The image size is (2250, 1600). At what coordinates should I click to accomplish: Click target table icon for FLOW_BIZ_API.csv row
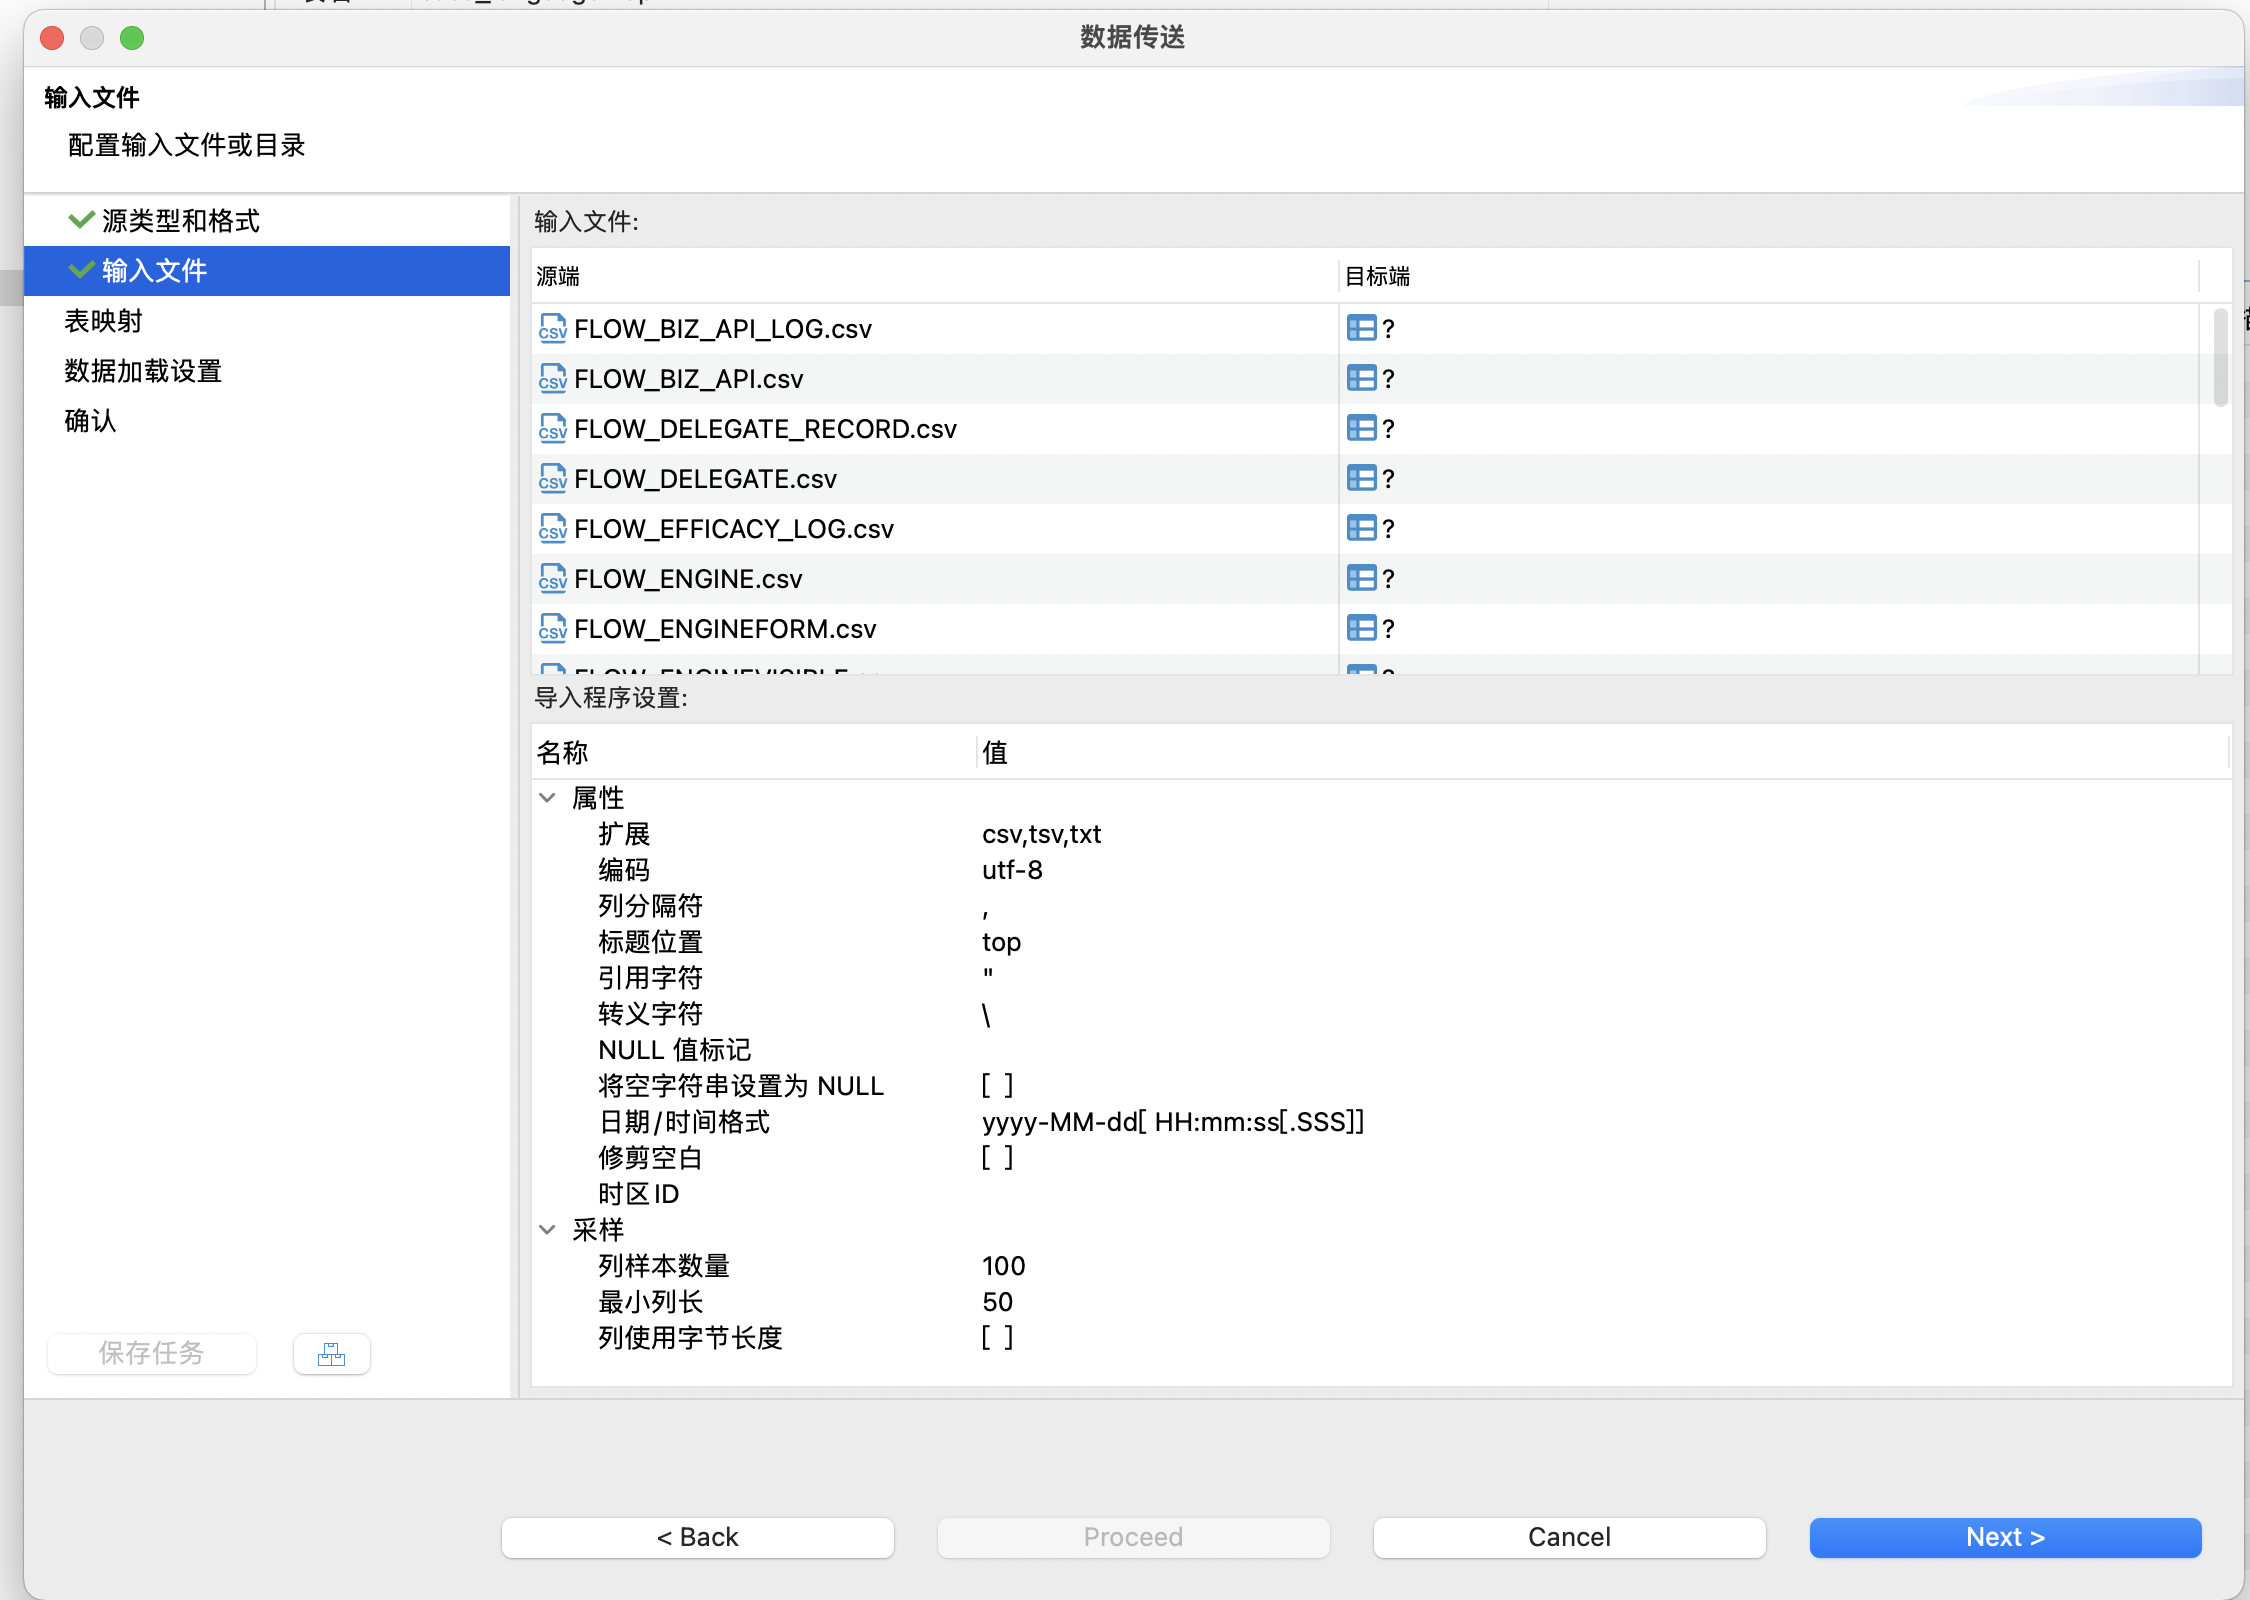click(1361, 379)
